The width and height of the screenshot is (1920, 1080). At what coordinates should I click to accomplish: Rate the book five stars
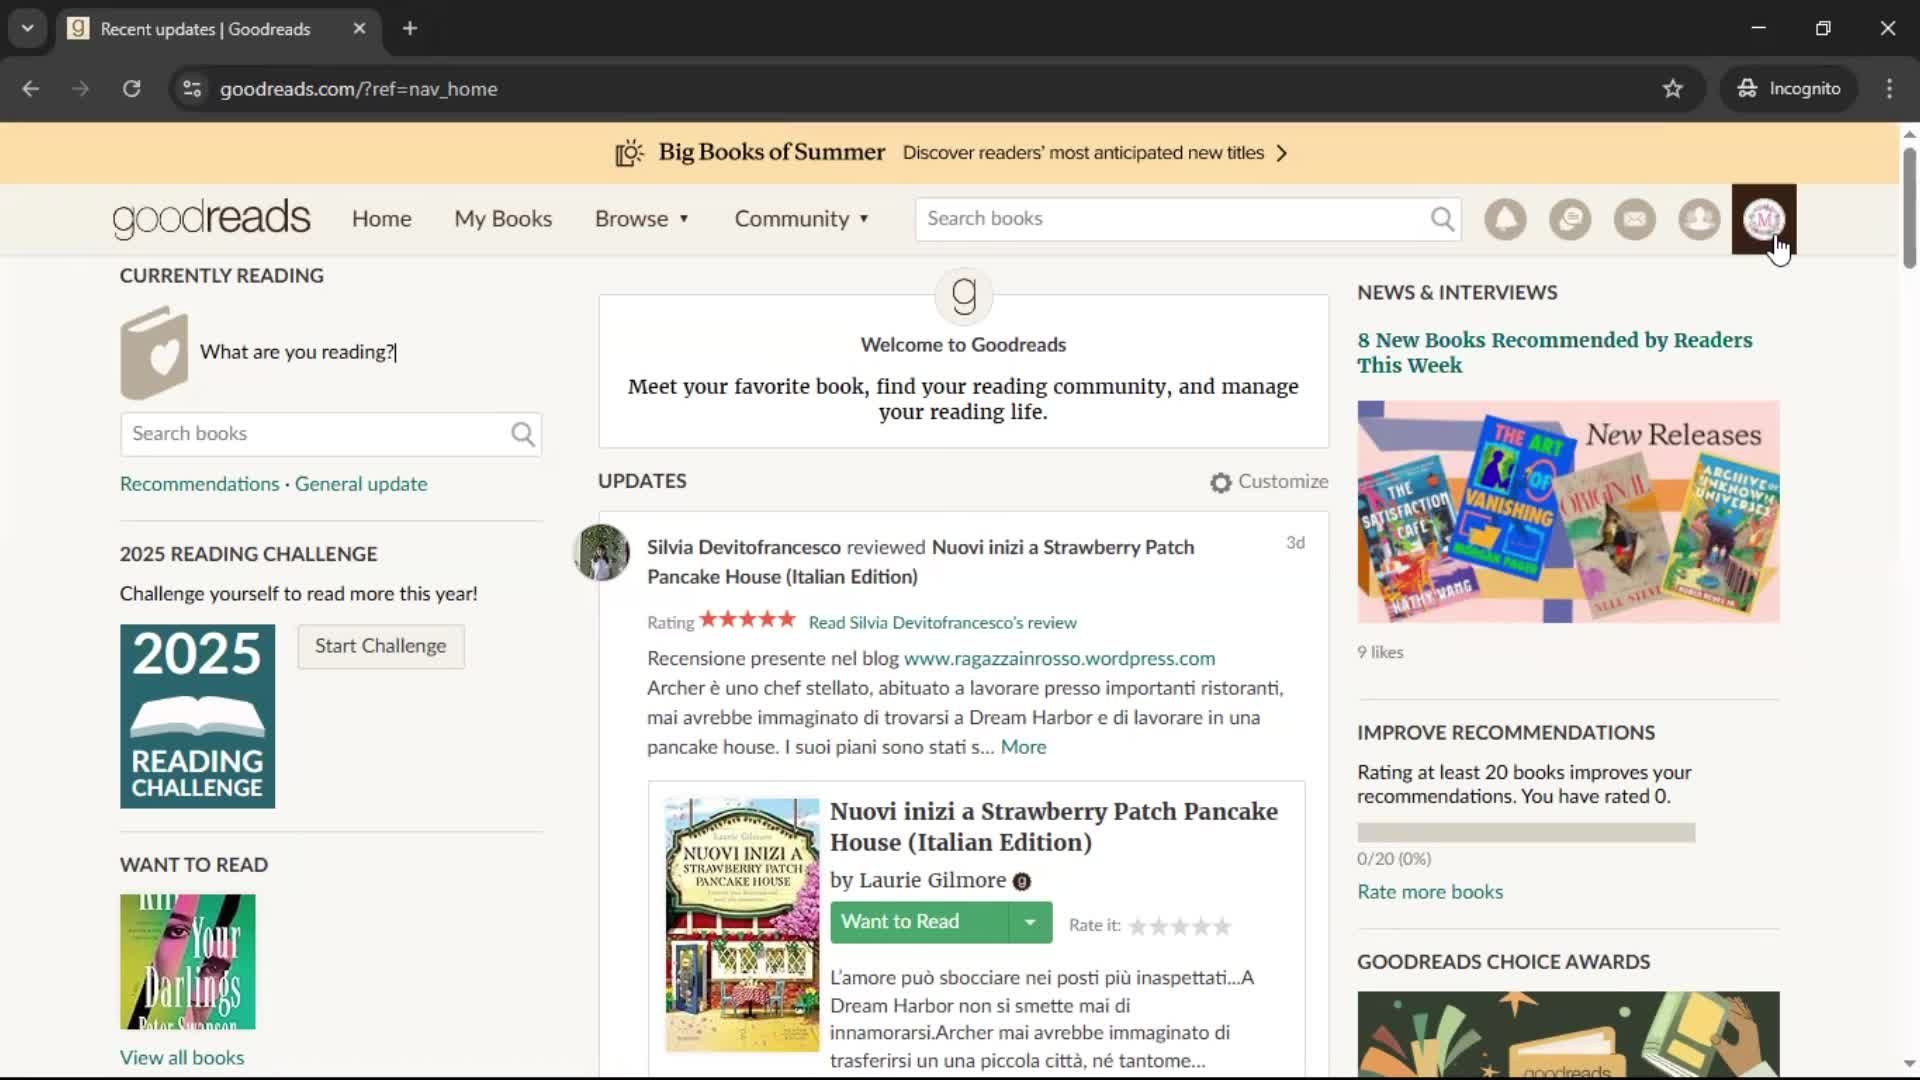(1222, 926)
